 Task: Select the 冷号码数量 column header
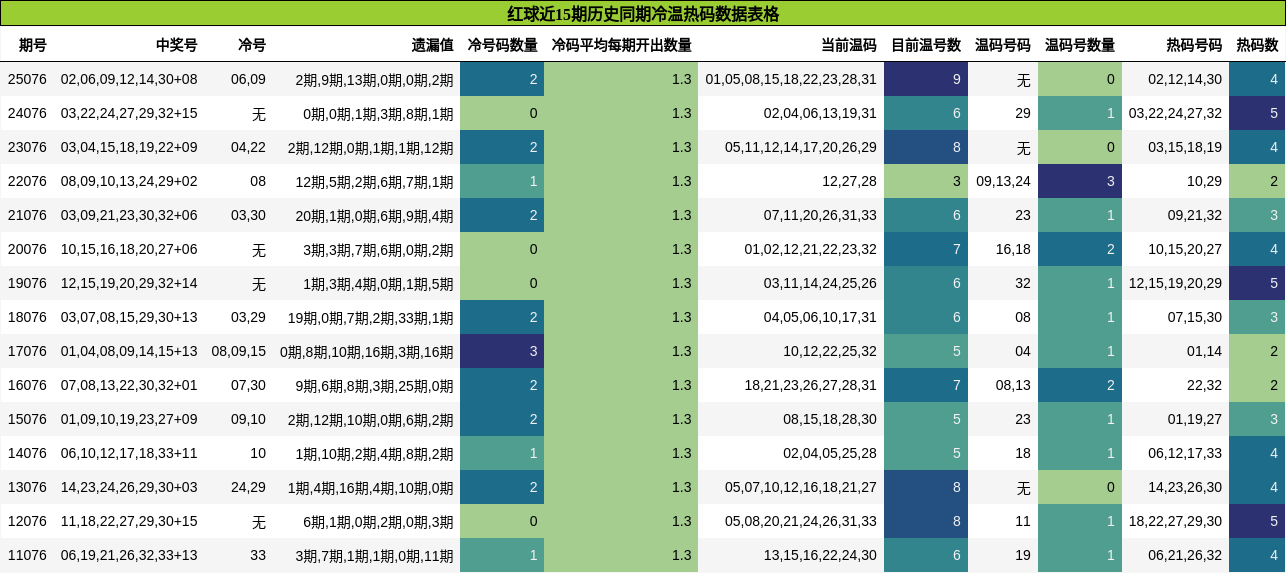point(502,45)
